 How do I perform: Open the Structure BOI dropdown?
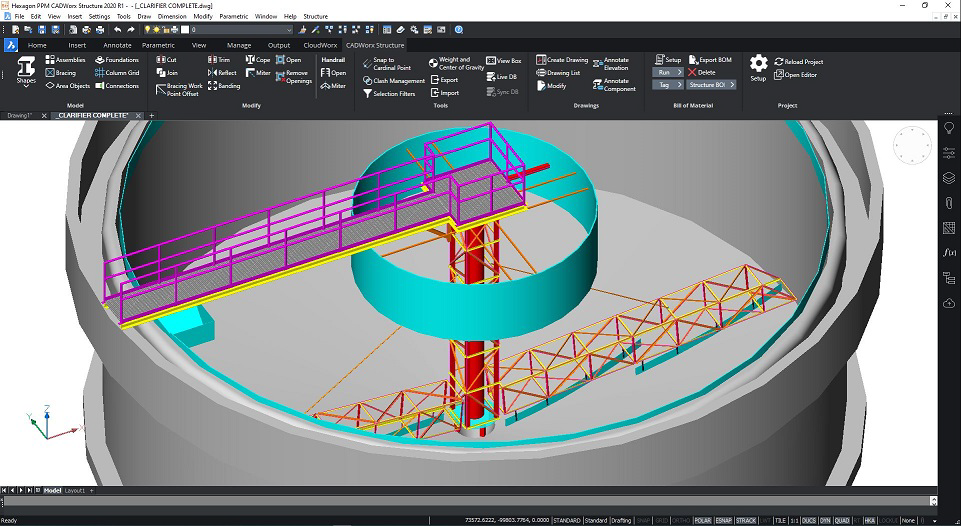[x=713, y=85]
